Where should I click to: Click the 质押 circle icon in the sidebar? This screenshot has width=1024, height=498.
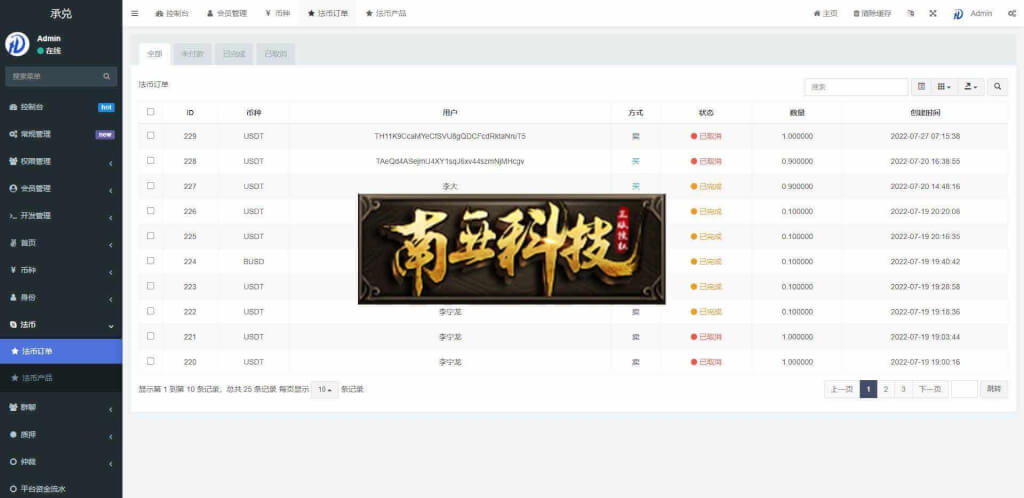tap(13, 434)
